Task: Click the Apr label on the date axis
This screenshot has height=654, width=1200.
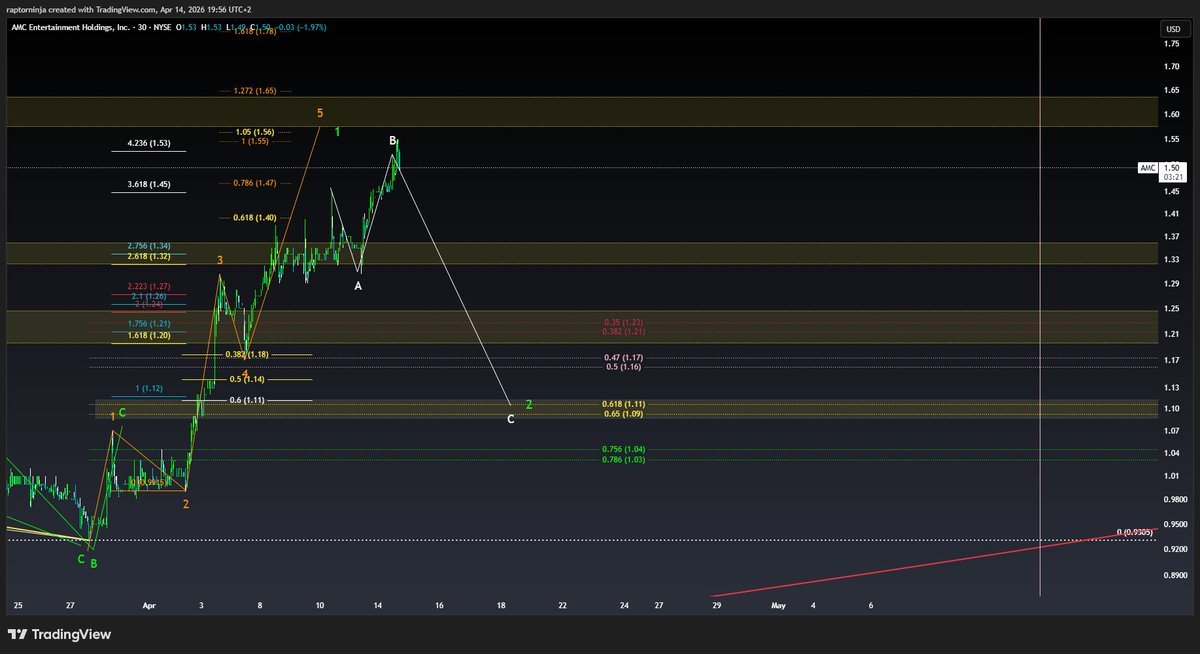Action: [x=150, y=605]
